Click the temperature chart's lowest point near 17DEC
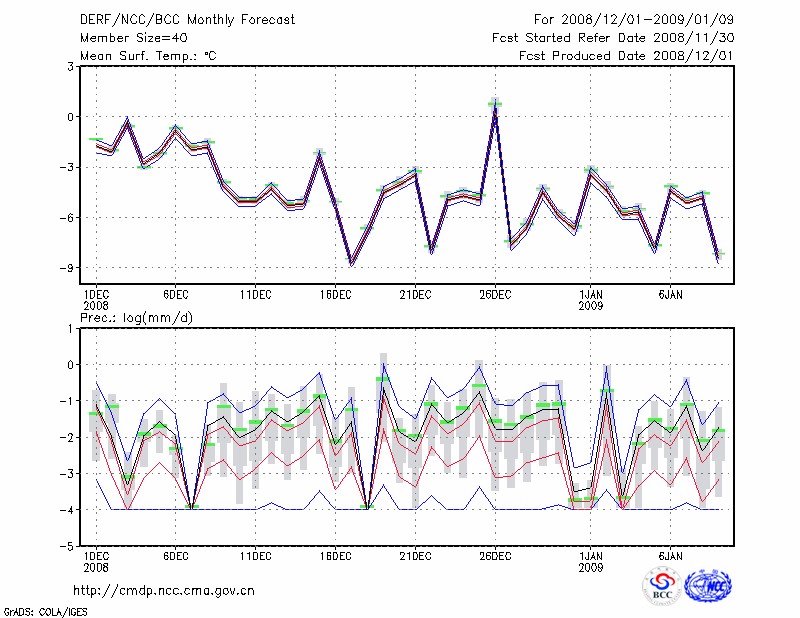The image size is (800, 618). (x=351, y=264)
